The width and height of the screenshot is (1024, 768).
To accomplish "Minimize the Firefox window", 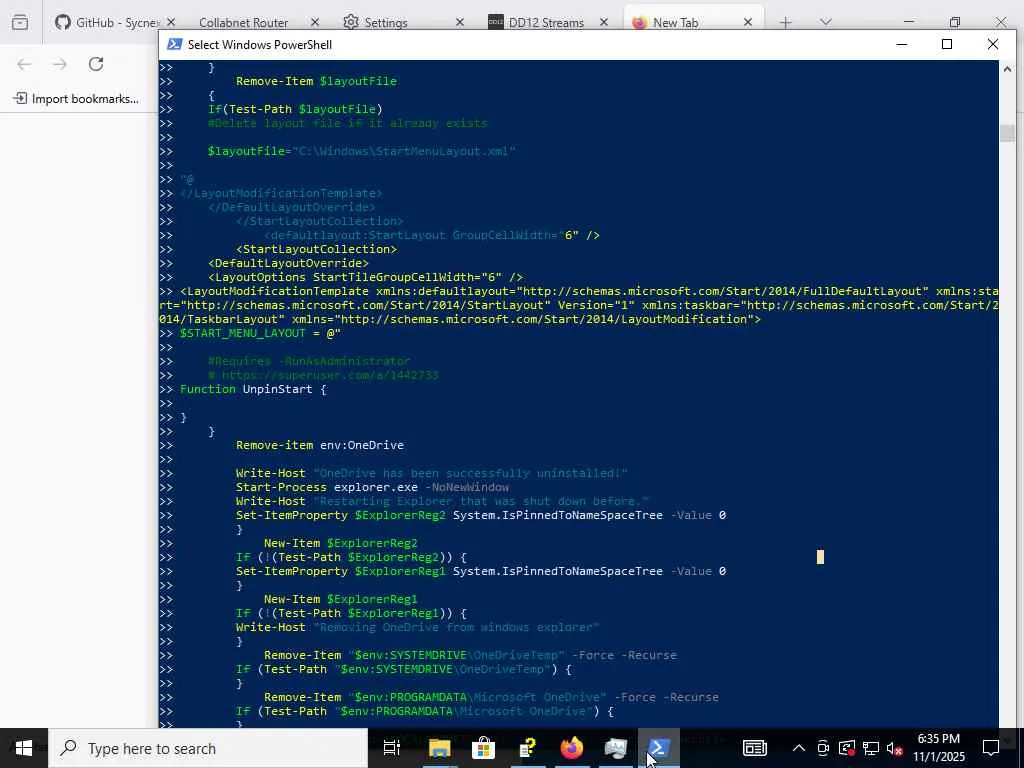I will 908,22.
